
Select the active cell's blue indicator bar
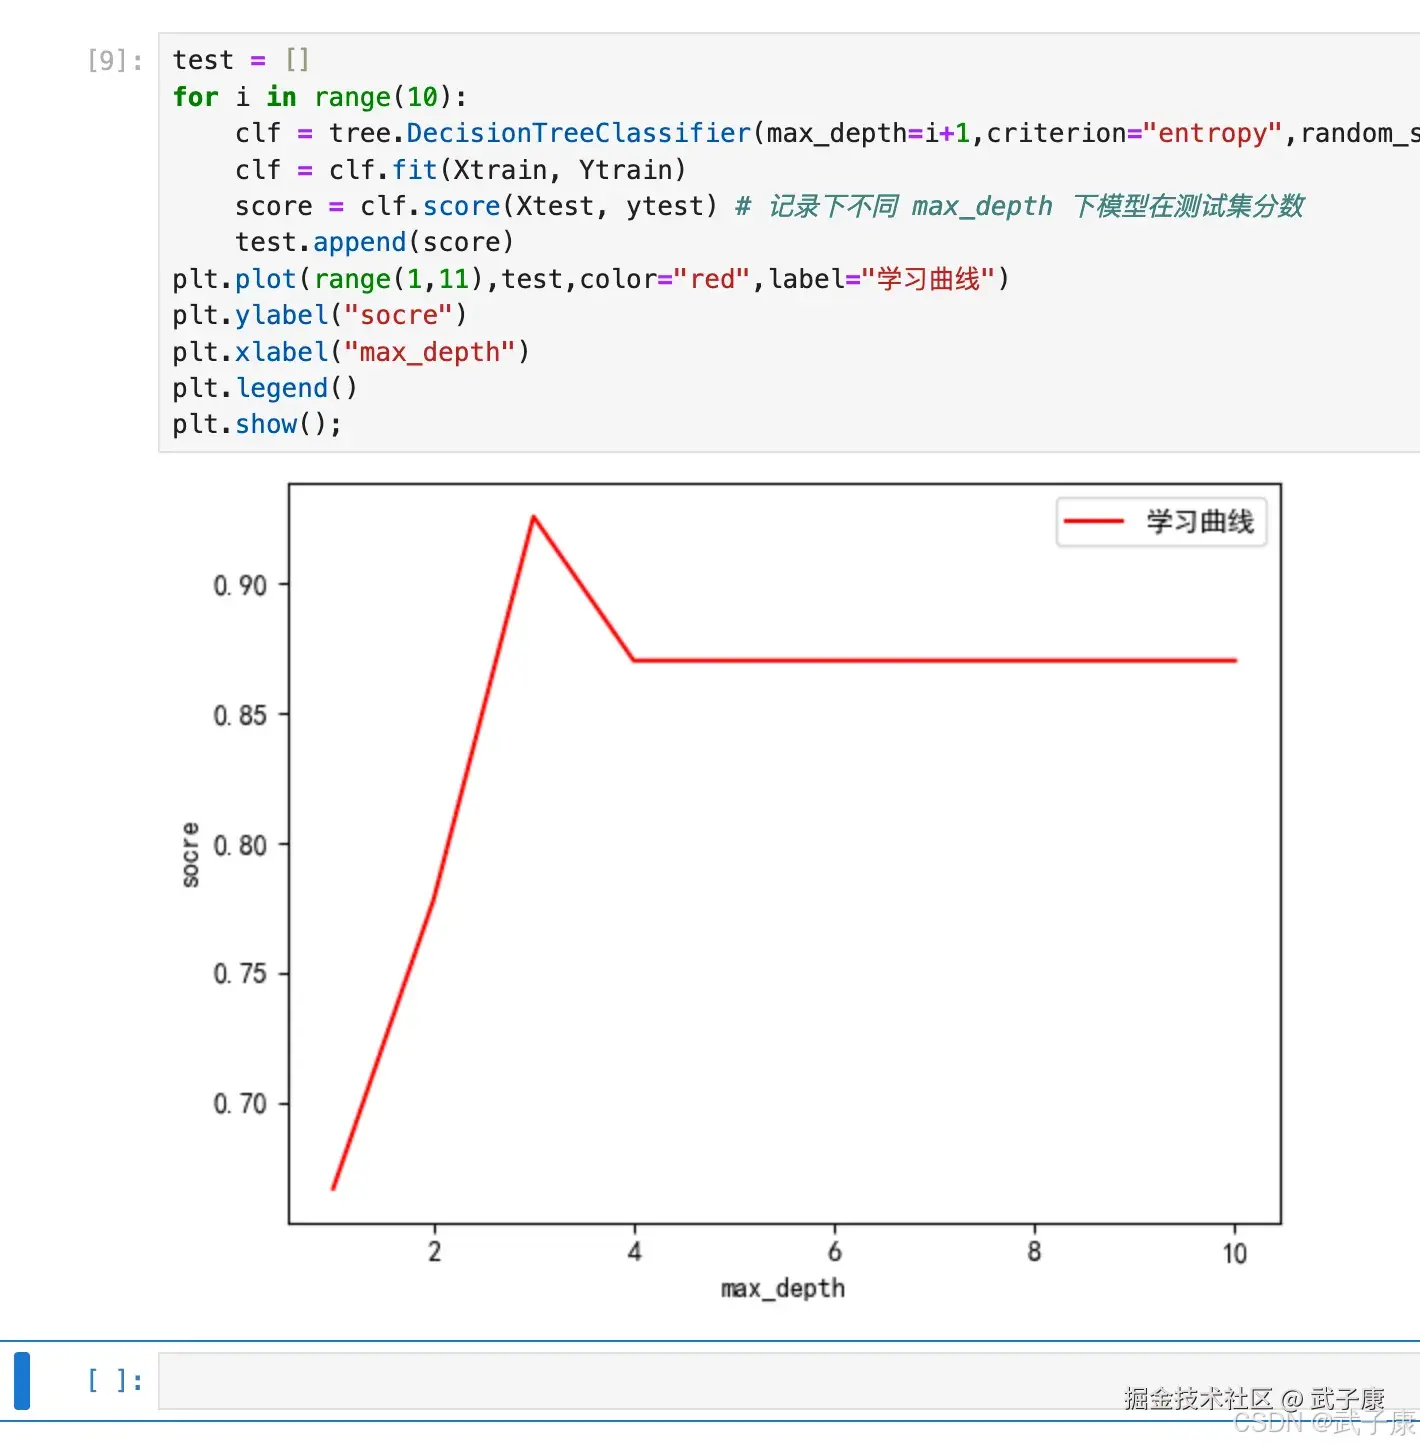click(x=22, y=1381)
